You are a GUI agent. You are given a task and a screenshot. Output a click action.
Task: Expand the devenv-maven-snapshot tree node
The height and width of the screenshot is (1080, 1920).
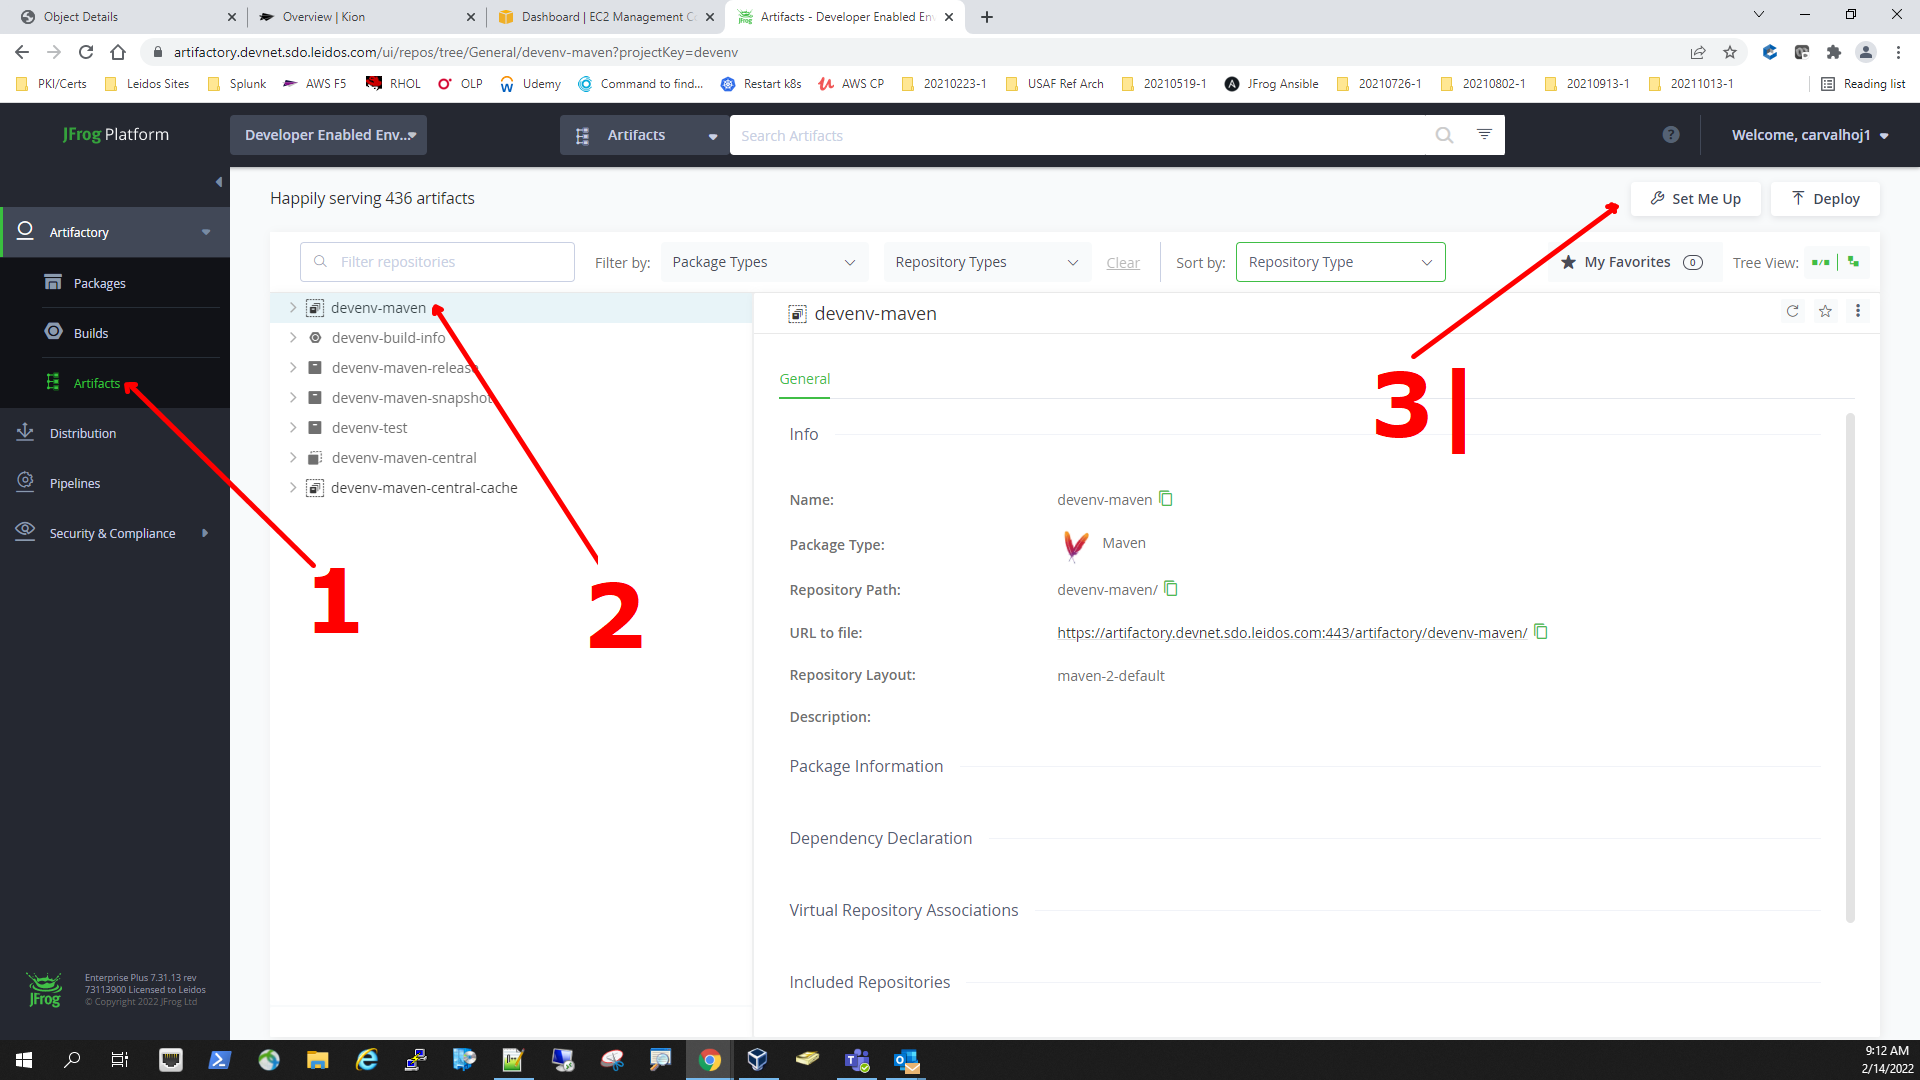point(293,398)
